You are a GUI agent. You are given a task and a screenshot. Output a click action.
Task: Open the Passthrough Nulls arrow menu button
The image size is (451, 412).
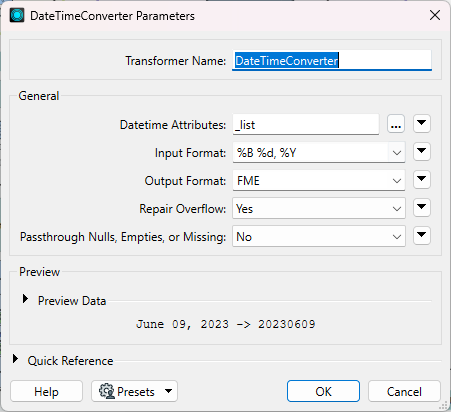(x=422, y=236)
